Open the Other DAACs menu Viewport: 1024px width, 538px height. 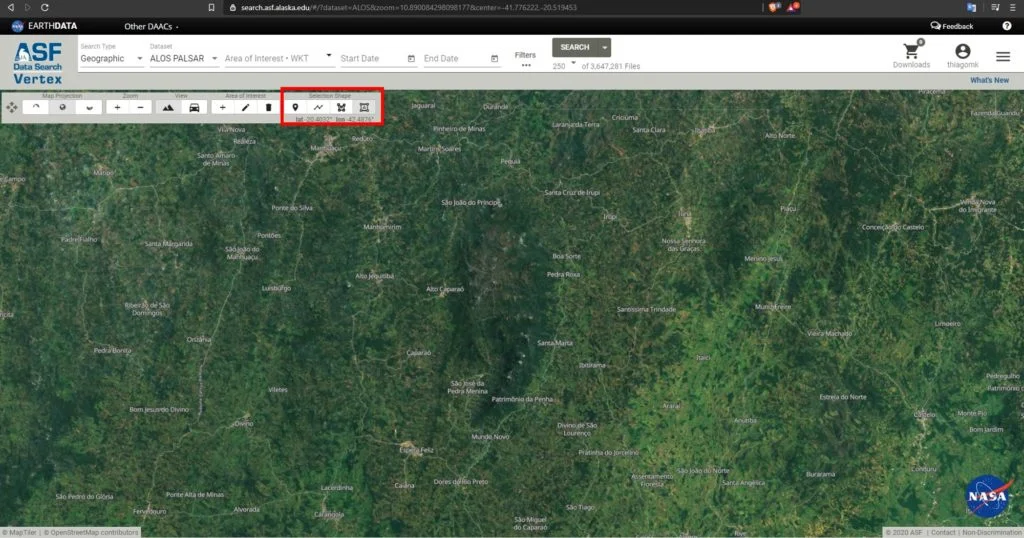[151, 27]
